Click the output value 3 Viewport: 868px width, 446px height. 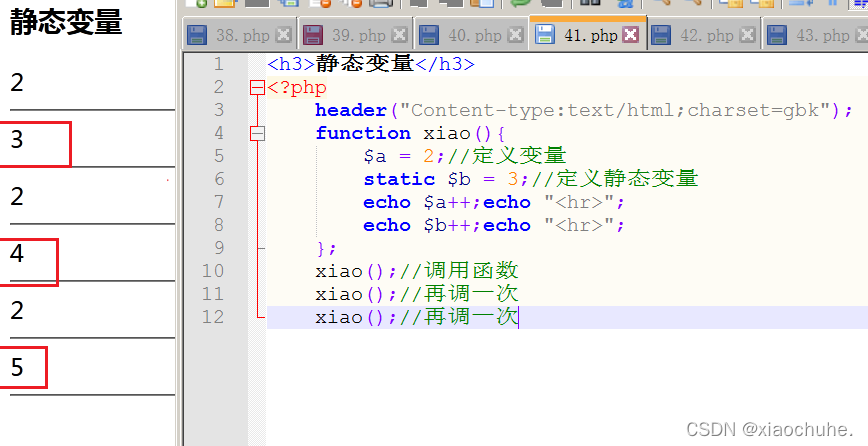pos(17,139)
